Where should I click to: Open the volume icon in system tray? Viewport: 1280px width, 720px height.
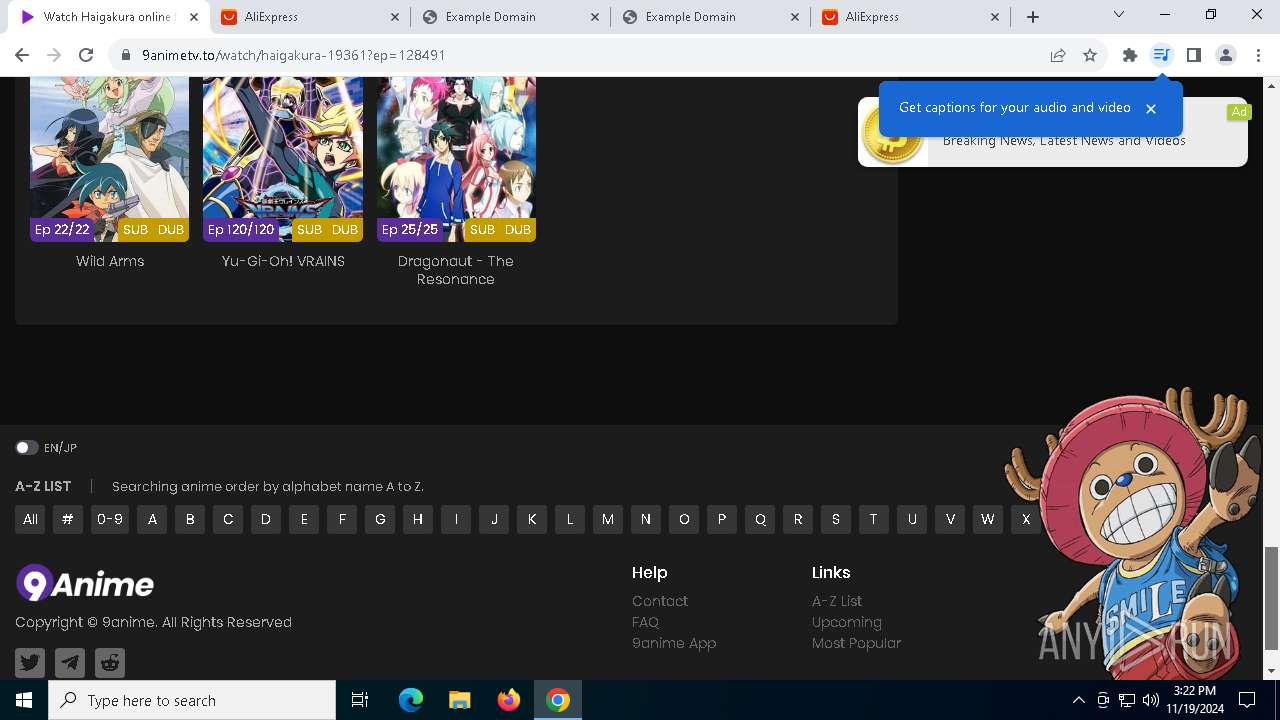coord(1150,700)
